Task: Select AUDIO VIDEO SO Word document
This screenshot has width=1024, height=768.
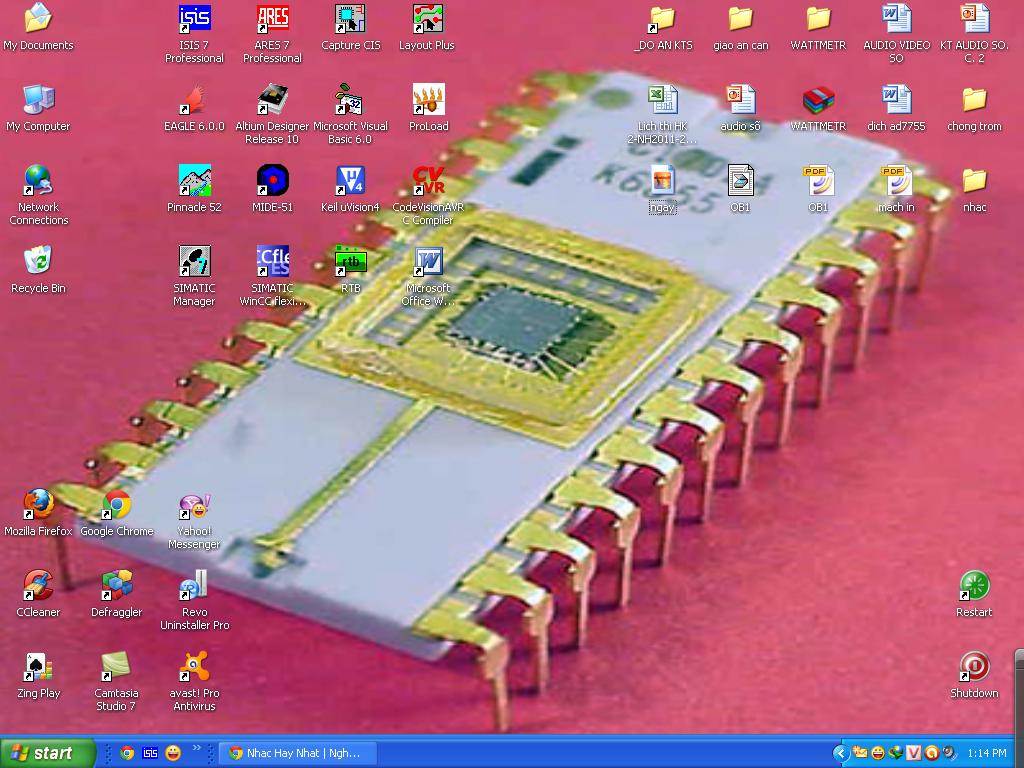Action: pos(897,18)
